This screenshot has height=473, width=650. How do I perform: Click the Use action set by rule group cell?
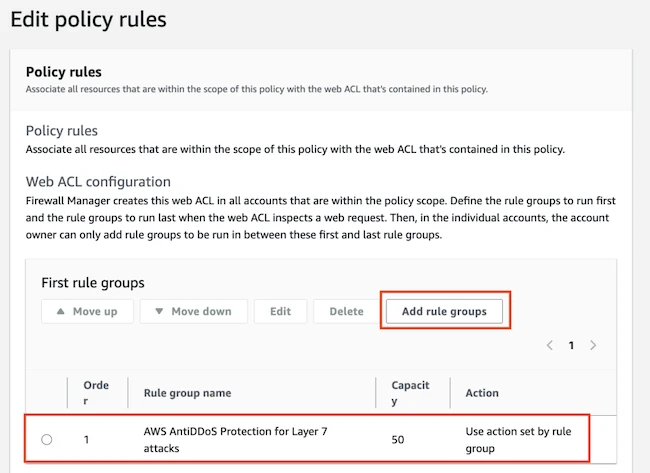pos(518,439)
